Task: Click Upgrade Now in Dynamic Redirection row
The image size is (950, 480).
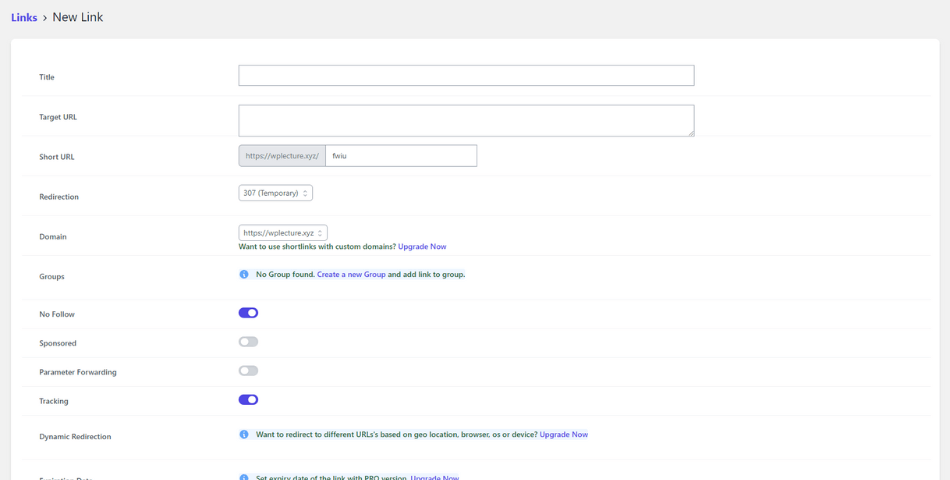Action: (x=563, y=435)
